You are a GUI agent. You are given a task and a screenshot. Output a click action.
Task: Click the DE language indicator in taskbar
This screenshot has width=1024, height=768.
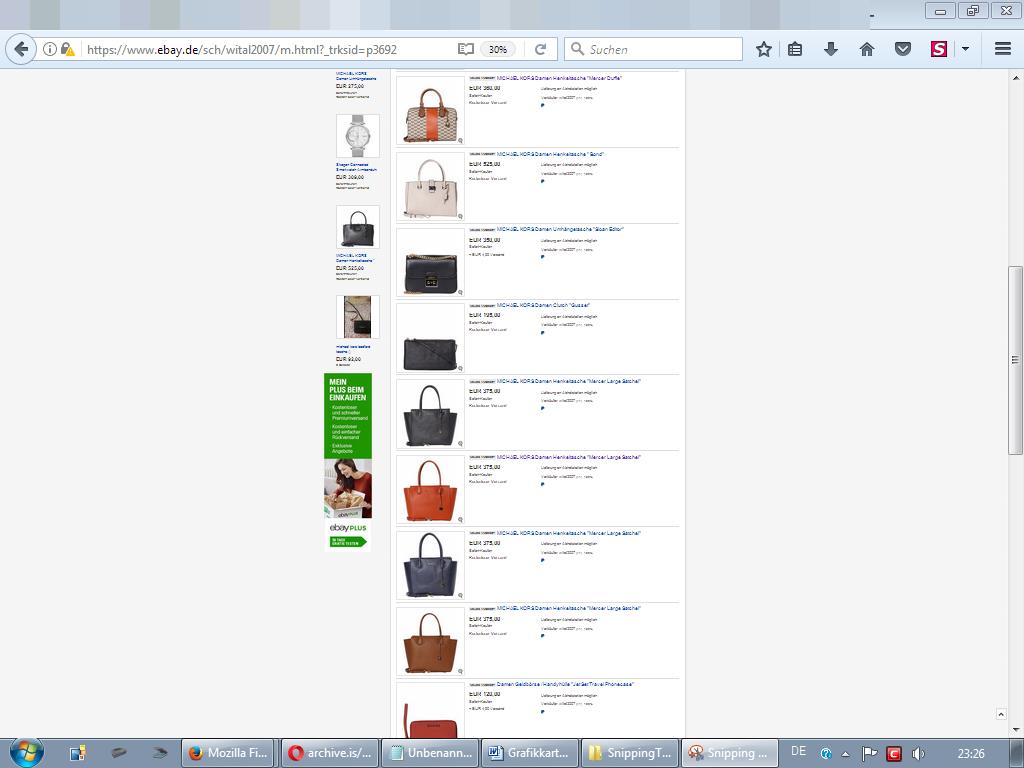798,752
